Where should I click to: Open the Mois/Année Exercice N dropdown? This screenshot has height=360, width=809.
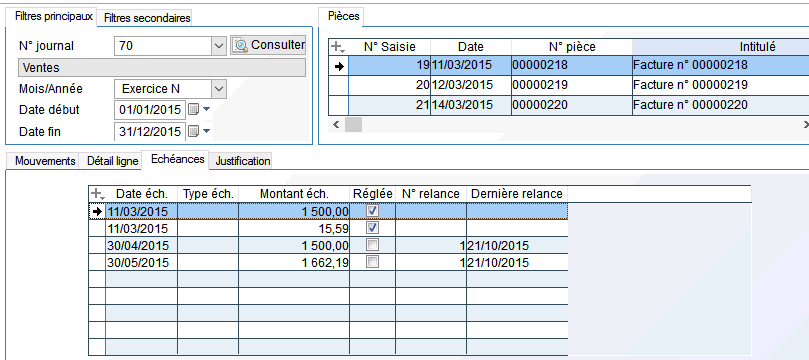click(x=219, y=89)
